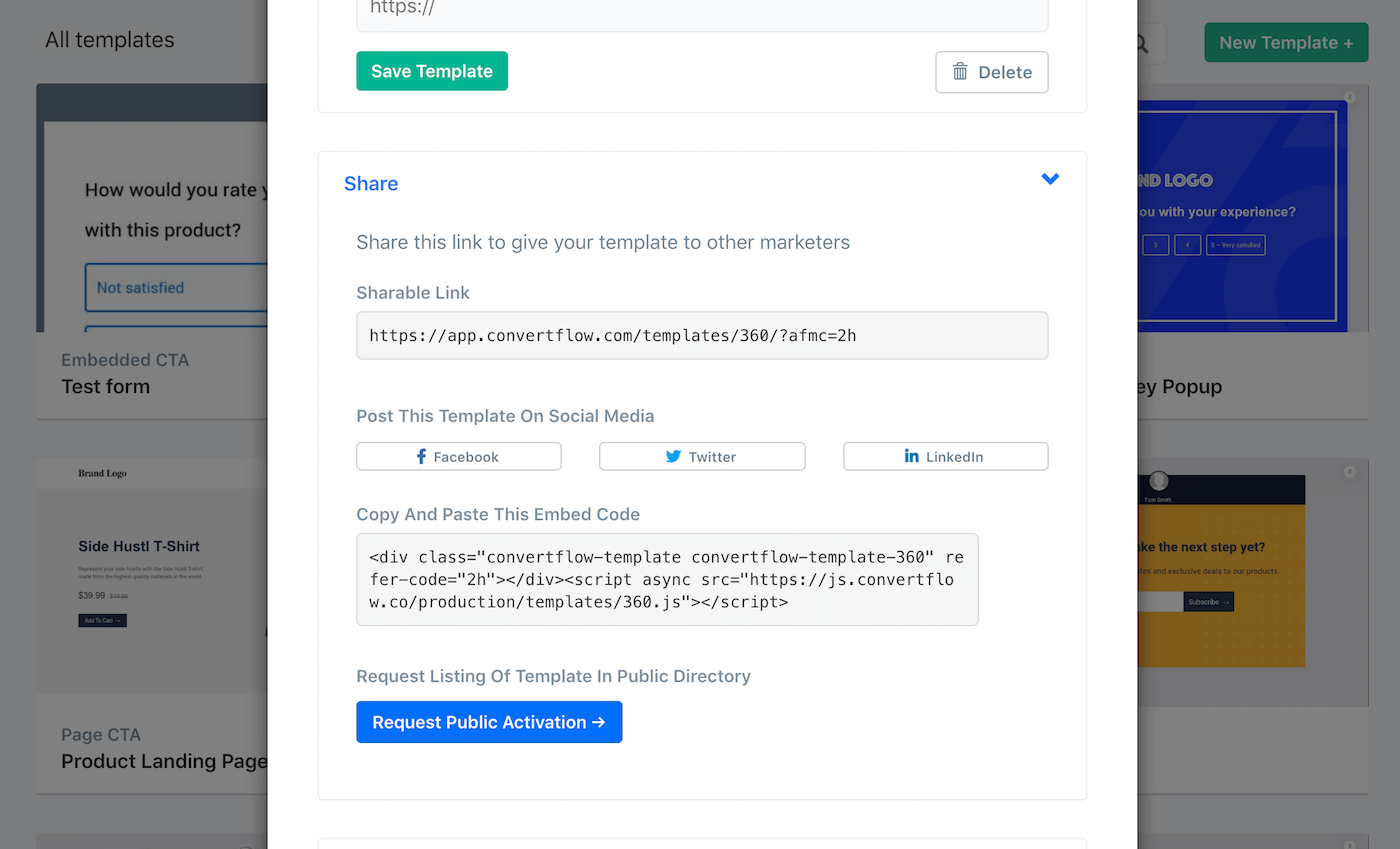Click the Share section heading
Image resolution: width=1400 pixels, height=849 pixels.
coord(371,183)
